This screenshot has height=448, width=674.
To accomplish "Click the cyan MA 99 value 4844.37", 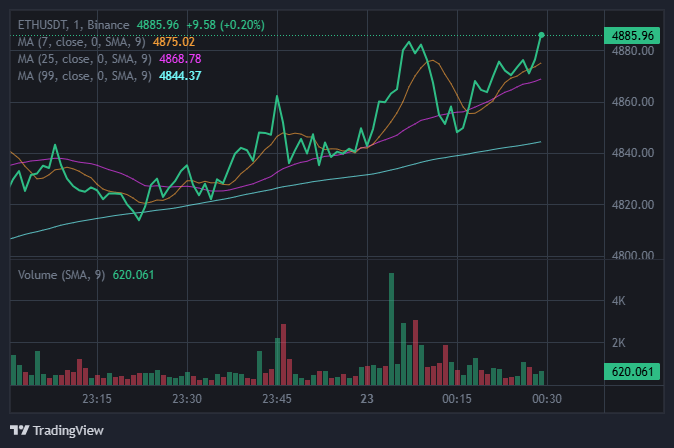I will [181, 76].
